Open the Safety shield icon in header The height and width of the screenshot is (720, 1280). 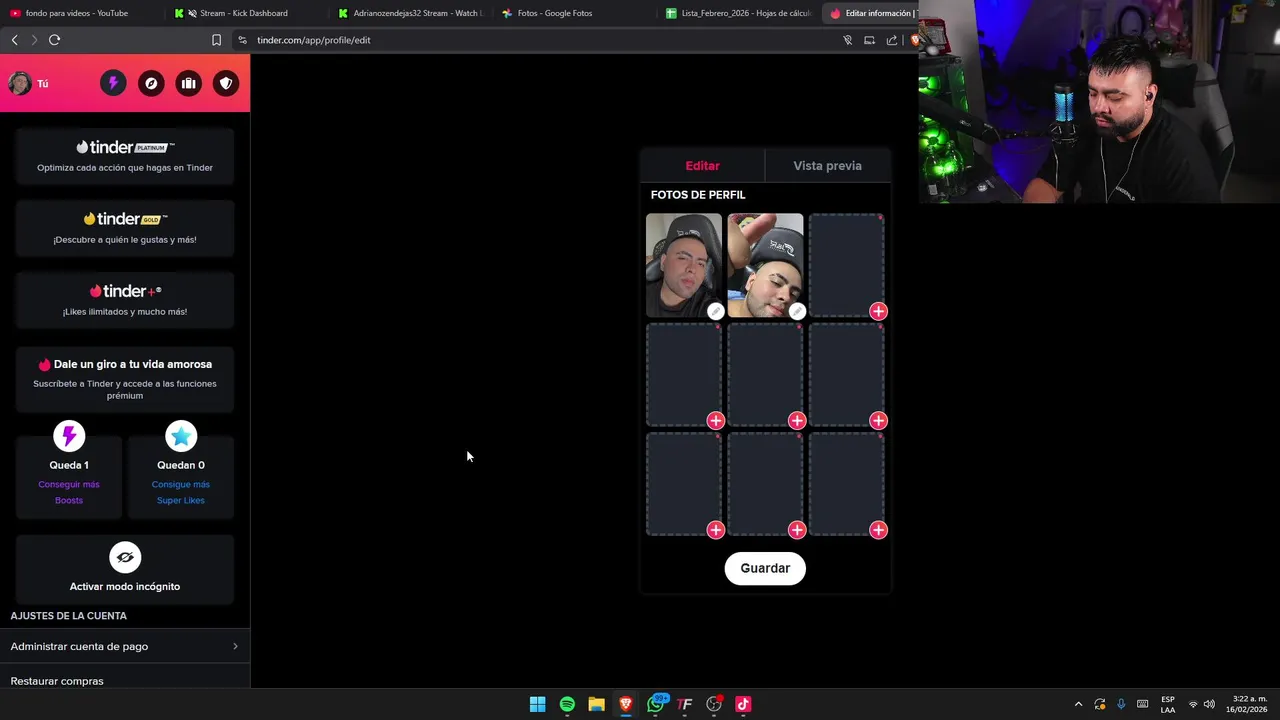pyautogui.click(x=227, y=83)
